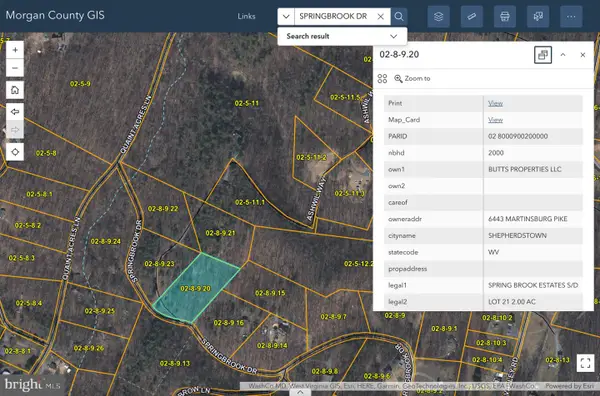Screen dimensions: 600x396
Task: Toggle fullscreen map view
Action: (585, 363)
